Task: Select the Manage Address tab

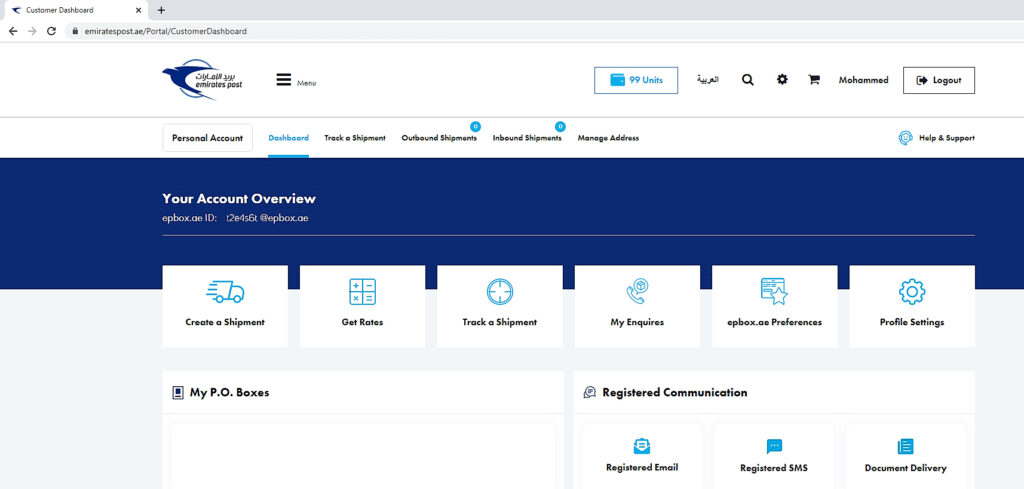Action: [x=608, y=138]
